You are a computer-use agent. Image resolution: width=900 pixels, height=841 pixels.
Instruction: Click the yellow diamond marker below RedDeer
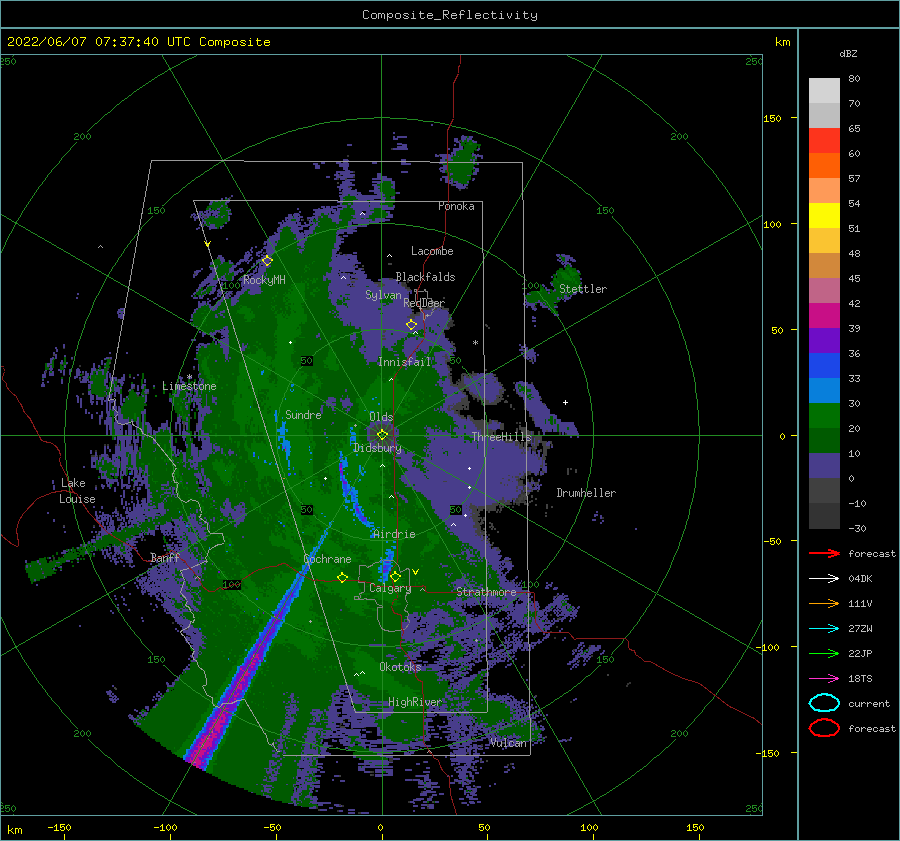[x=412, y=325]
